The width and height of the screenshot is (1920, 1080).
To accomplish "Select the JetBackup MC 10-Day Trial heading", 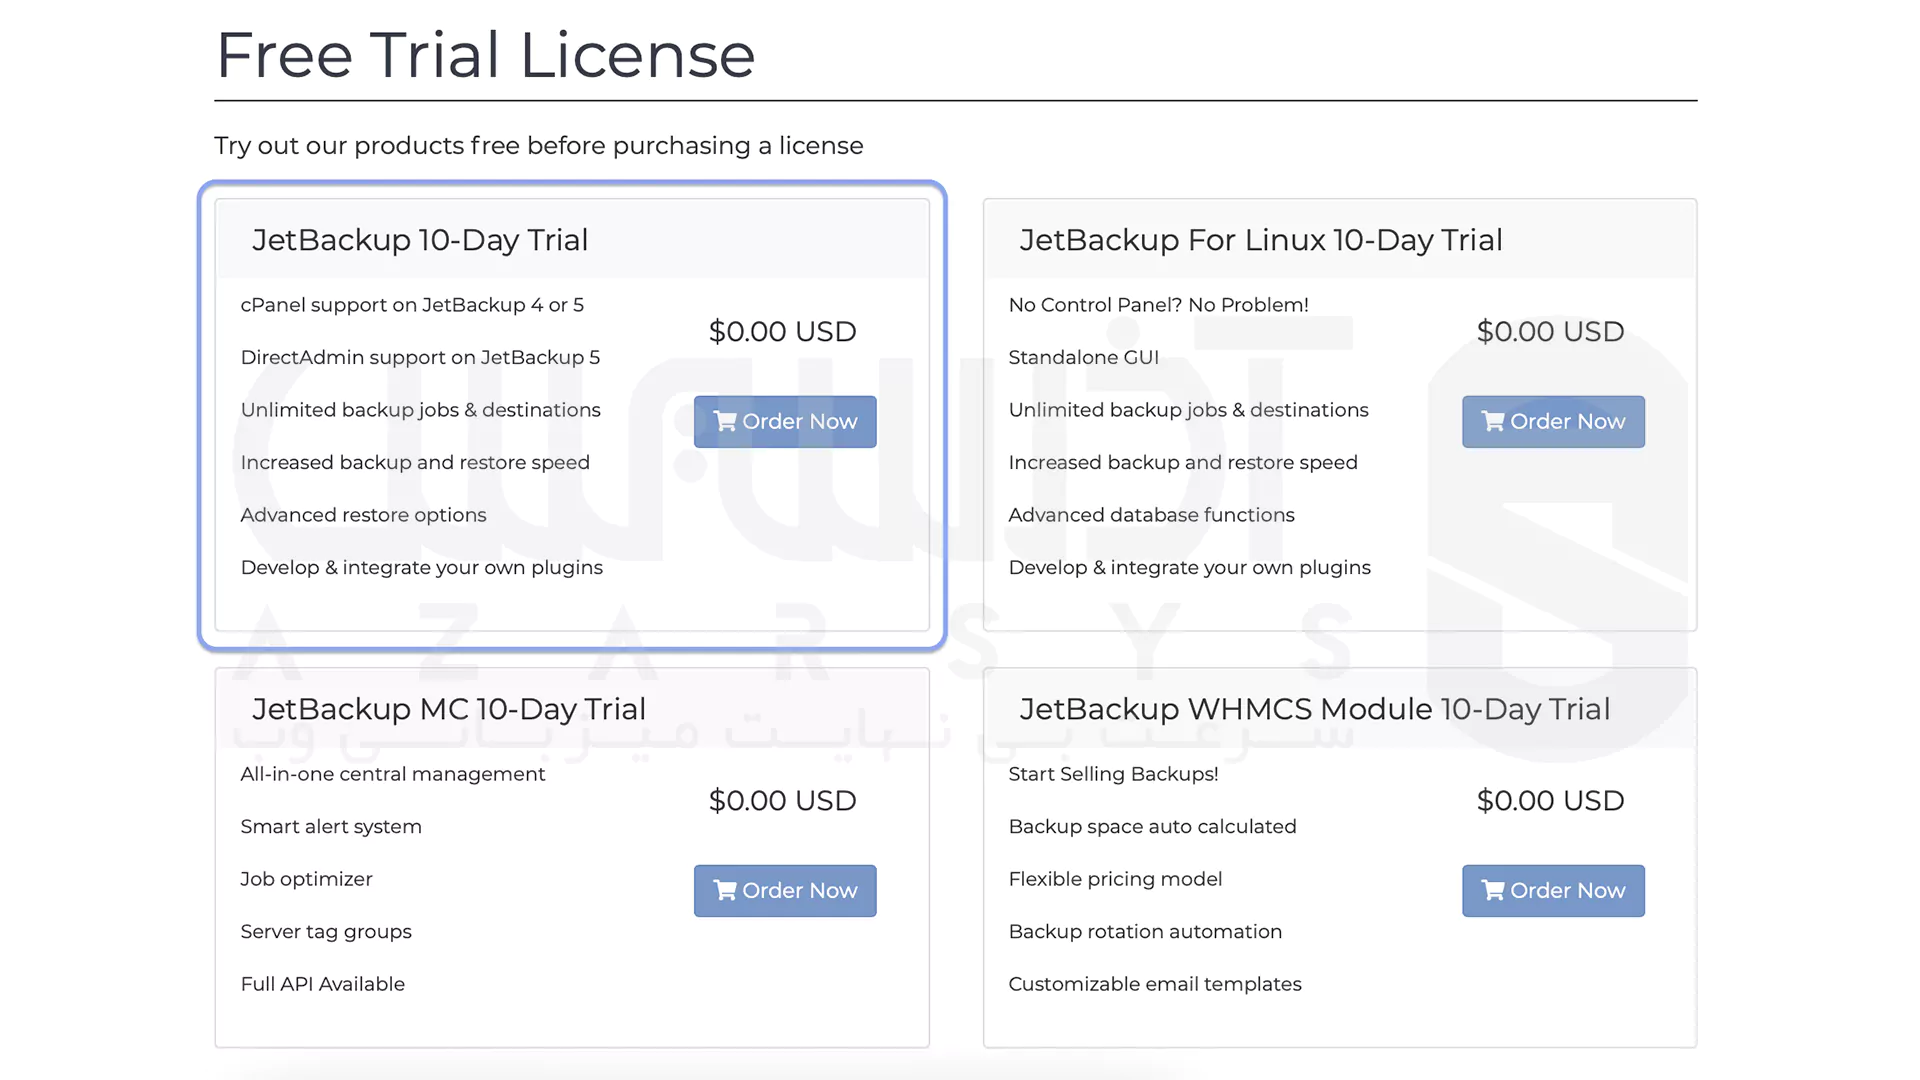I will pos(449,709).
